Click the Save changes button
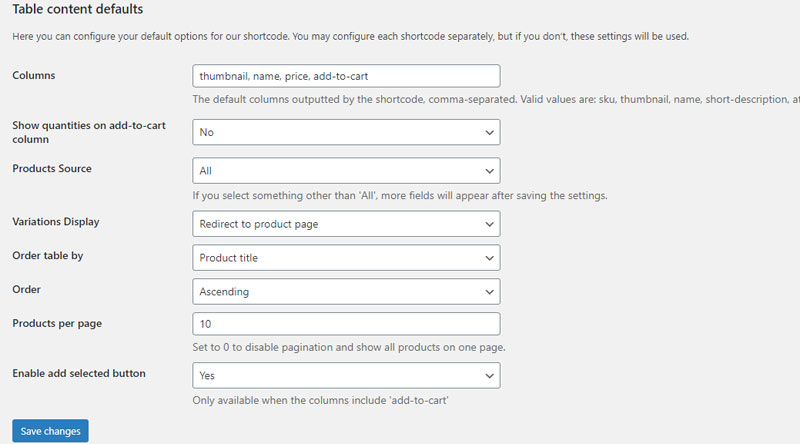Viewport: 800px width, 444px height. click(x=51, y=431)
